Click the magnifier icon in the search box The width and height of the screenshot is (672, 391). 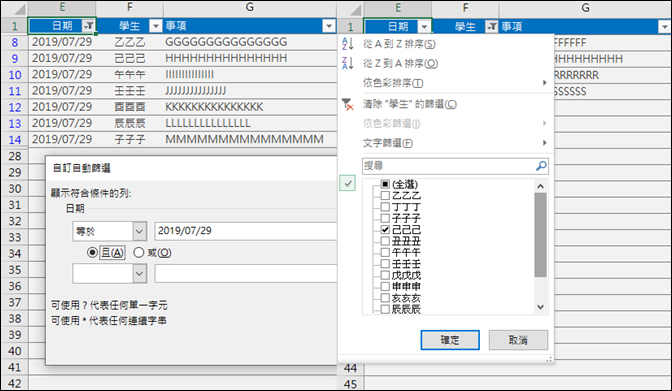(x=541, y=165)
